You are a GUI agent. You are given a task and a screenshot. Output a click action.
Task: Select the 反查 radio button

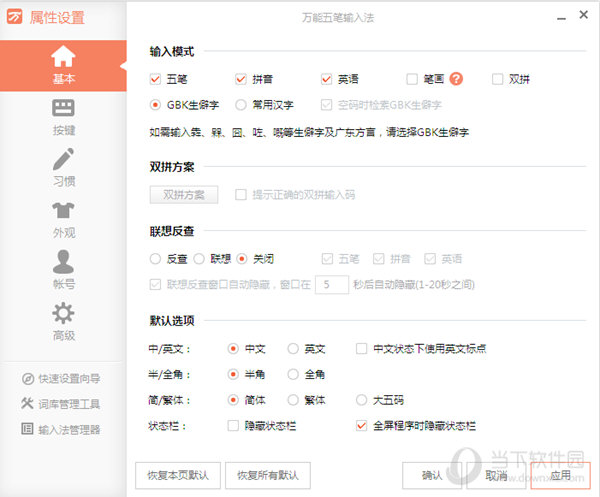click(155, 259)
